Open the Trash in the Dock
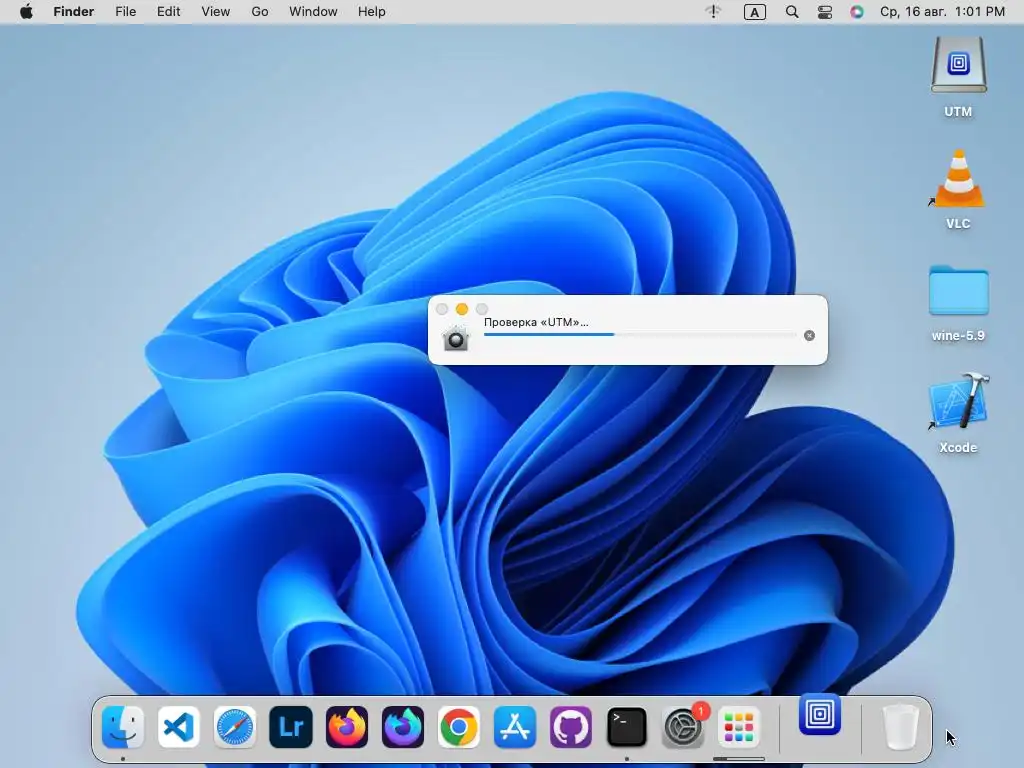Screen dimensions: 1024x768 [x=901, y=727]
